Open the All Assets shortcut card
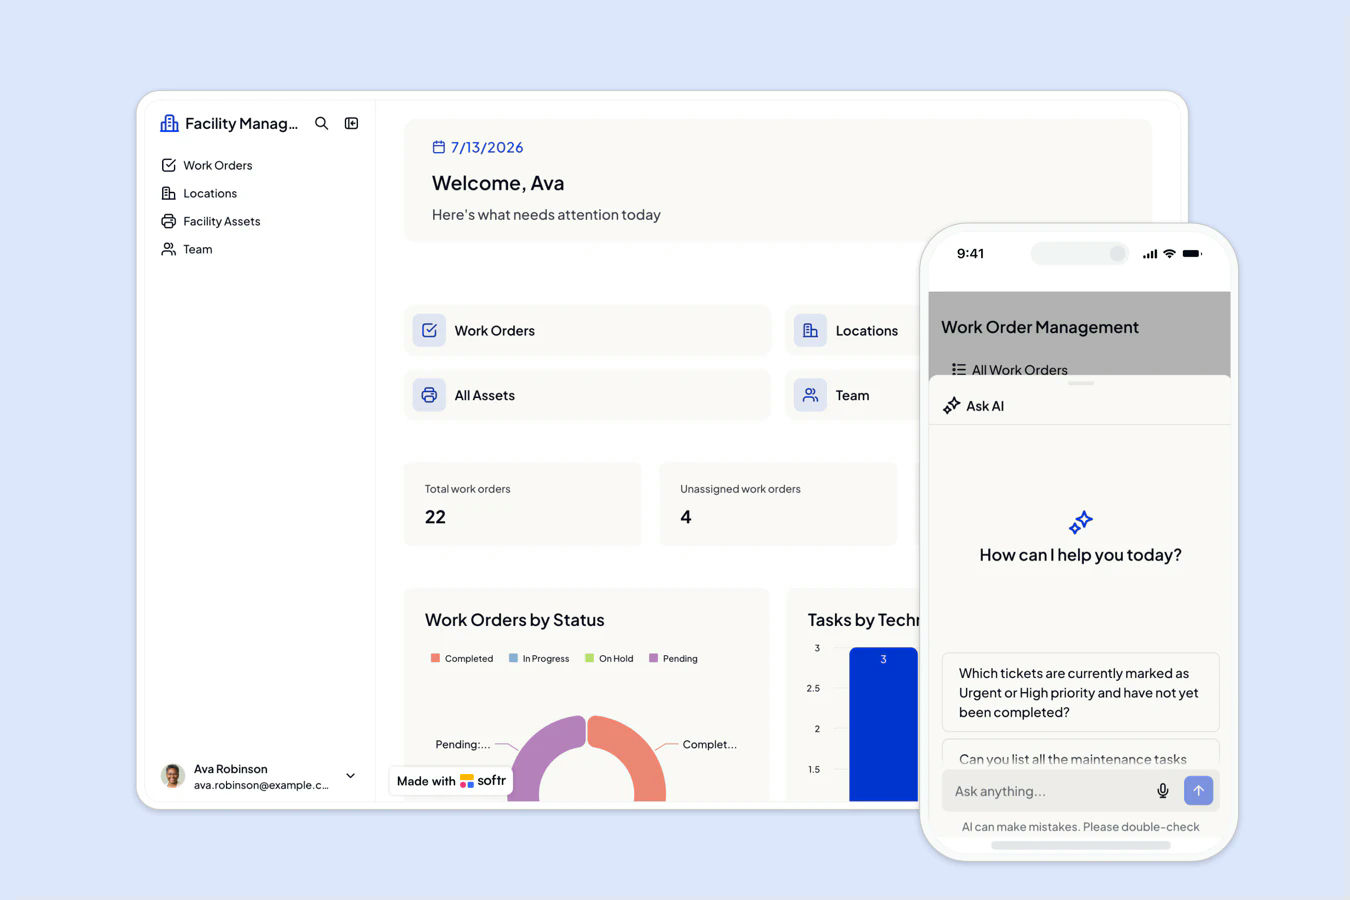Viewport: 1350px width, 900px height. coord(587,395)
